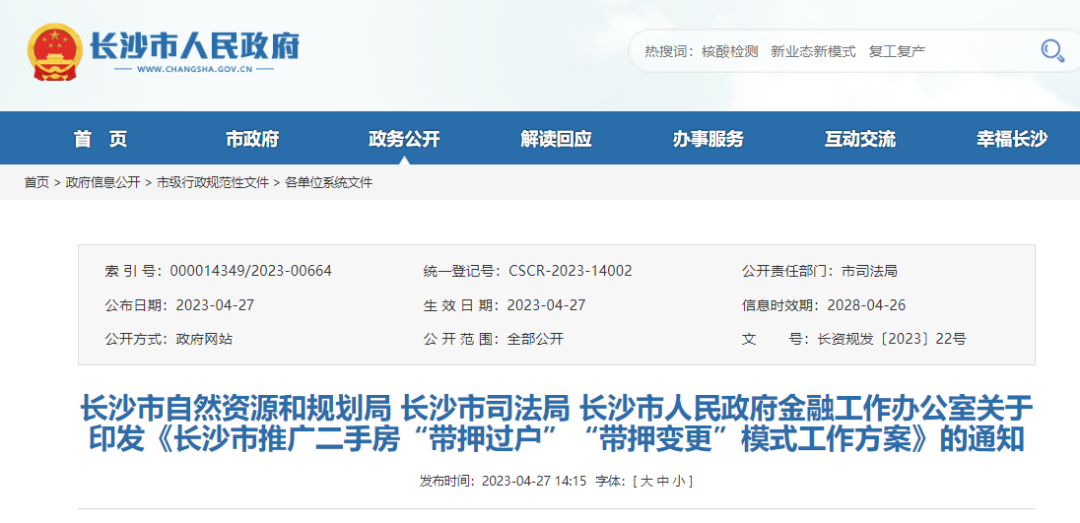Click the 核酸检测 hot search term
The width and height of the screenshot is (1080, 523).
[729, 51]
